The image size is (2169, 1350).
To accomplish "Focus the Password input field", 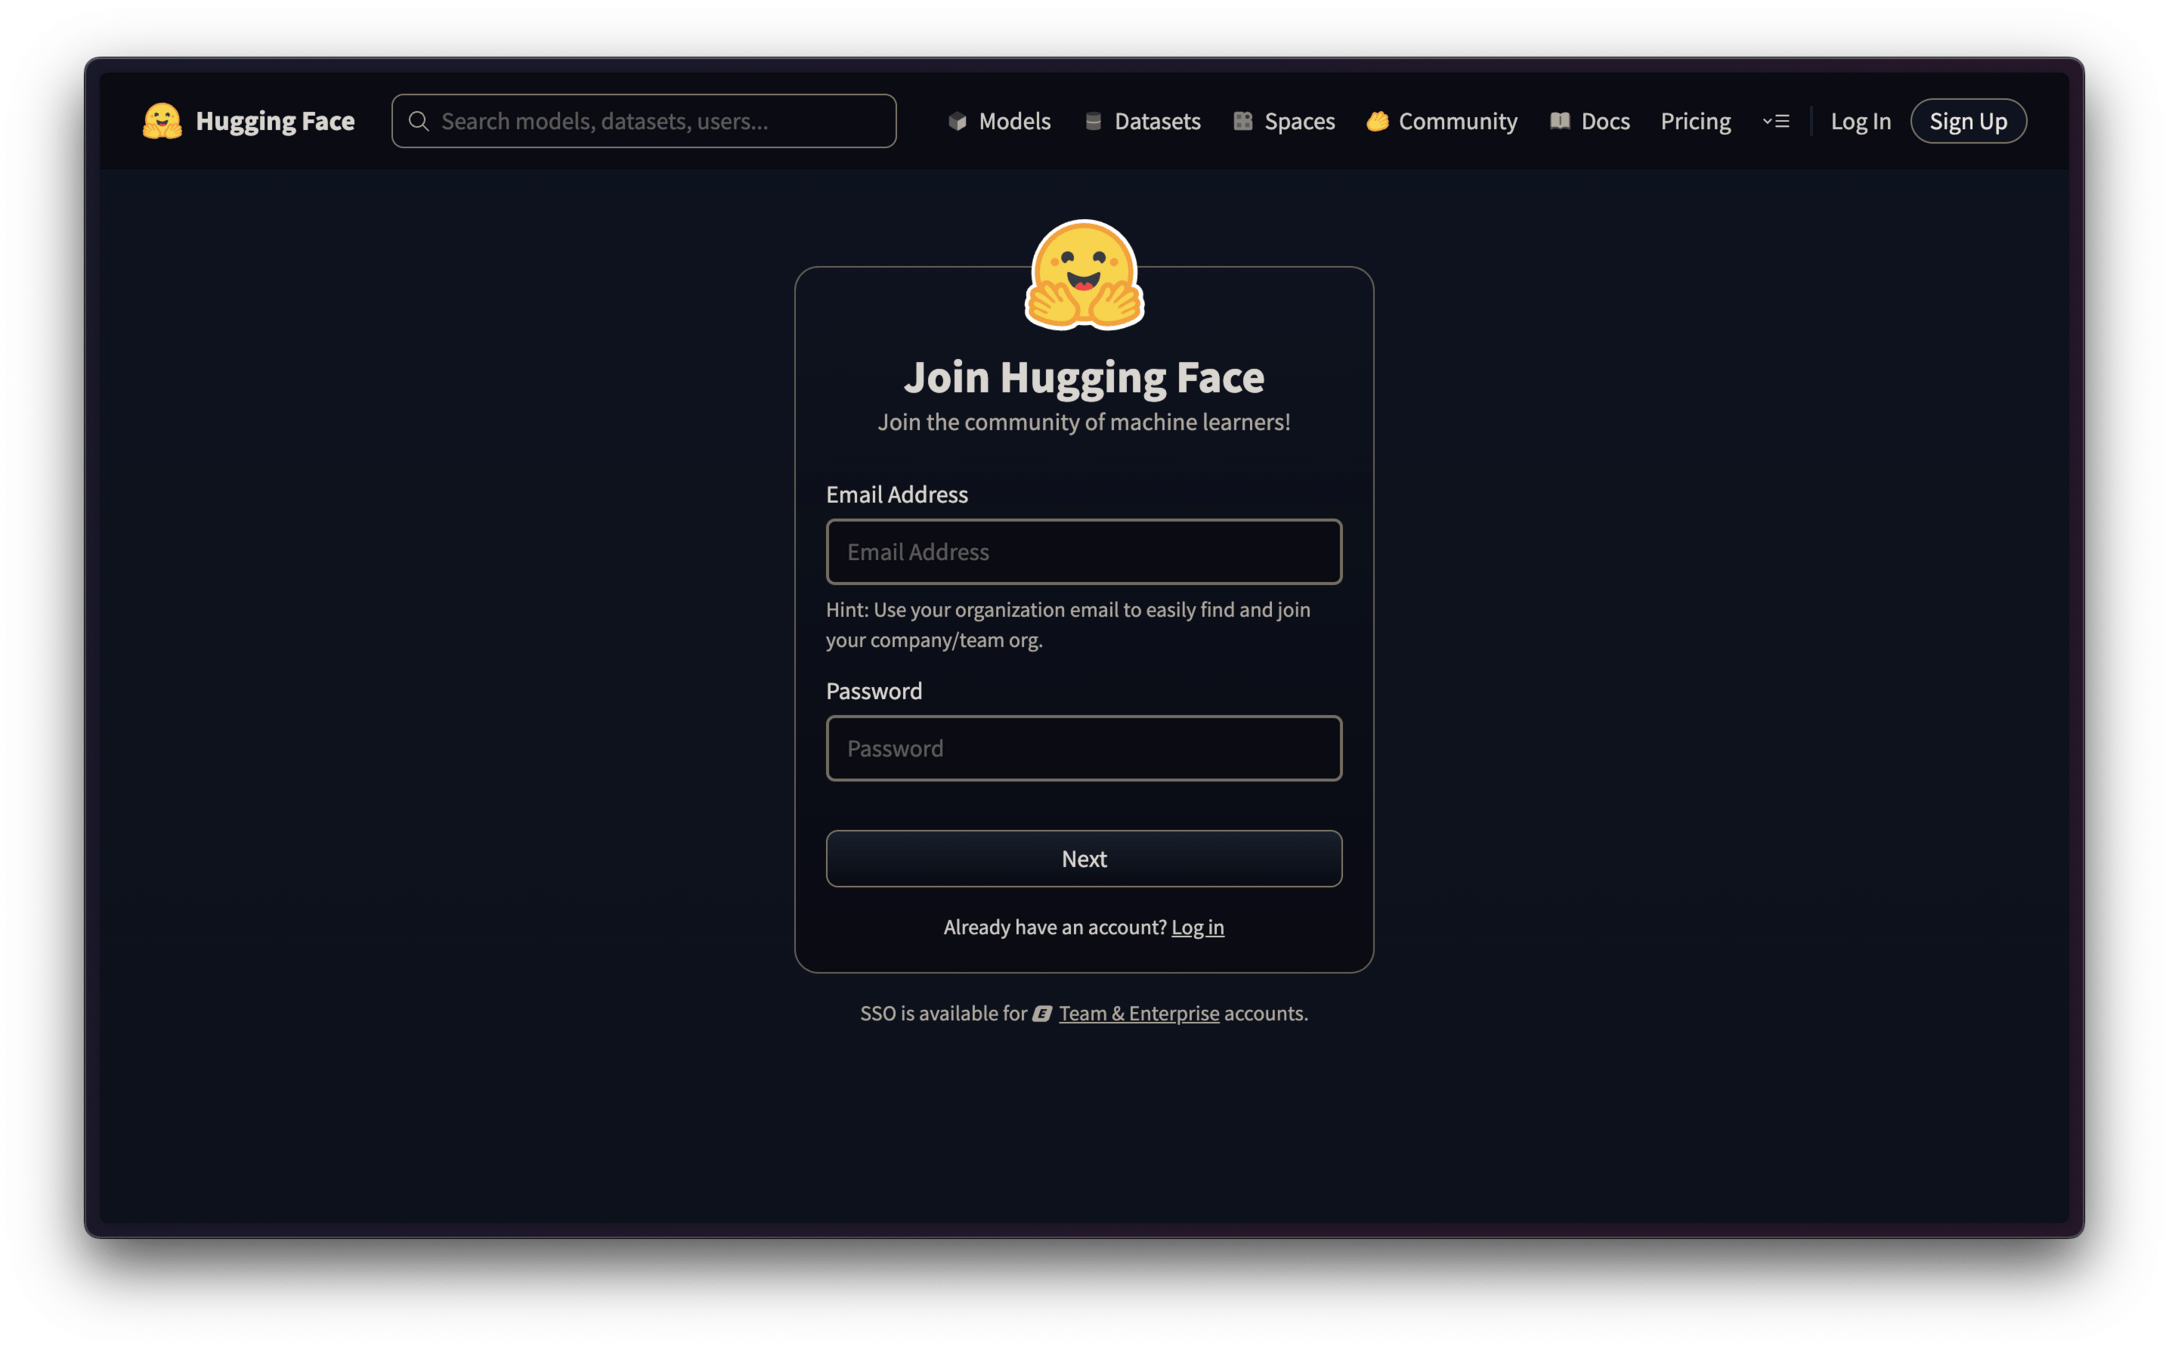I will (1083, 748).
